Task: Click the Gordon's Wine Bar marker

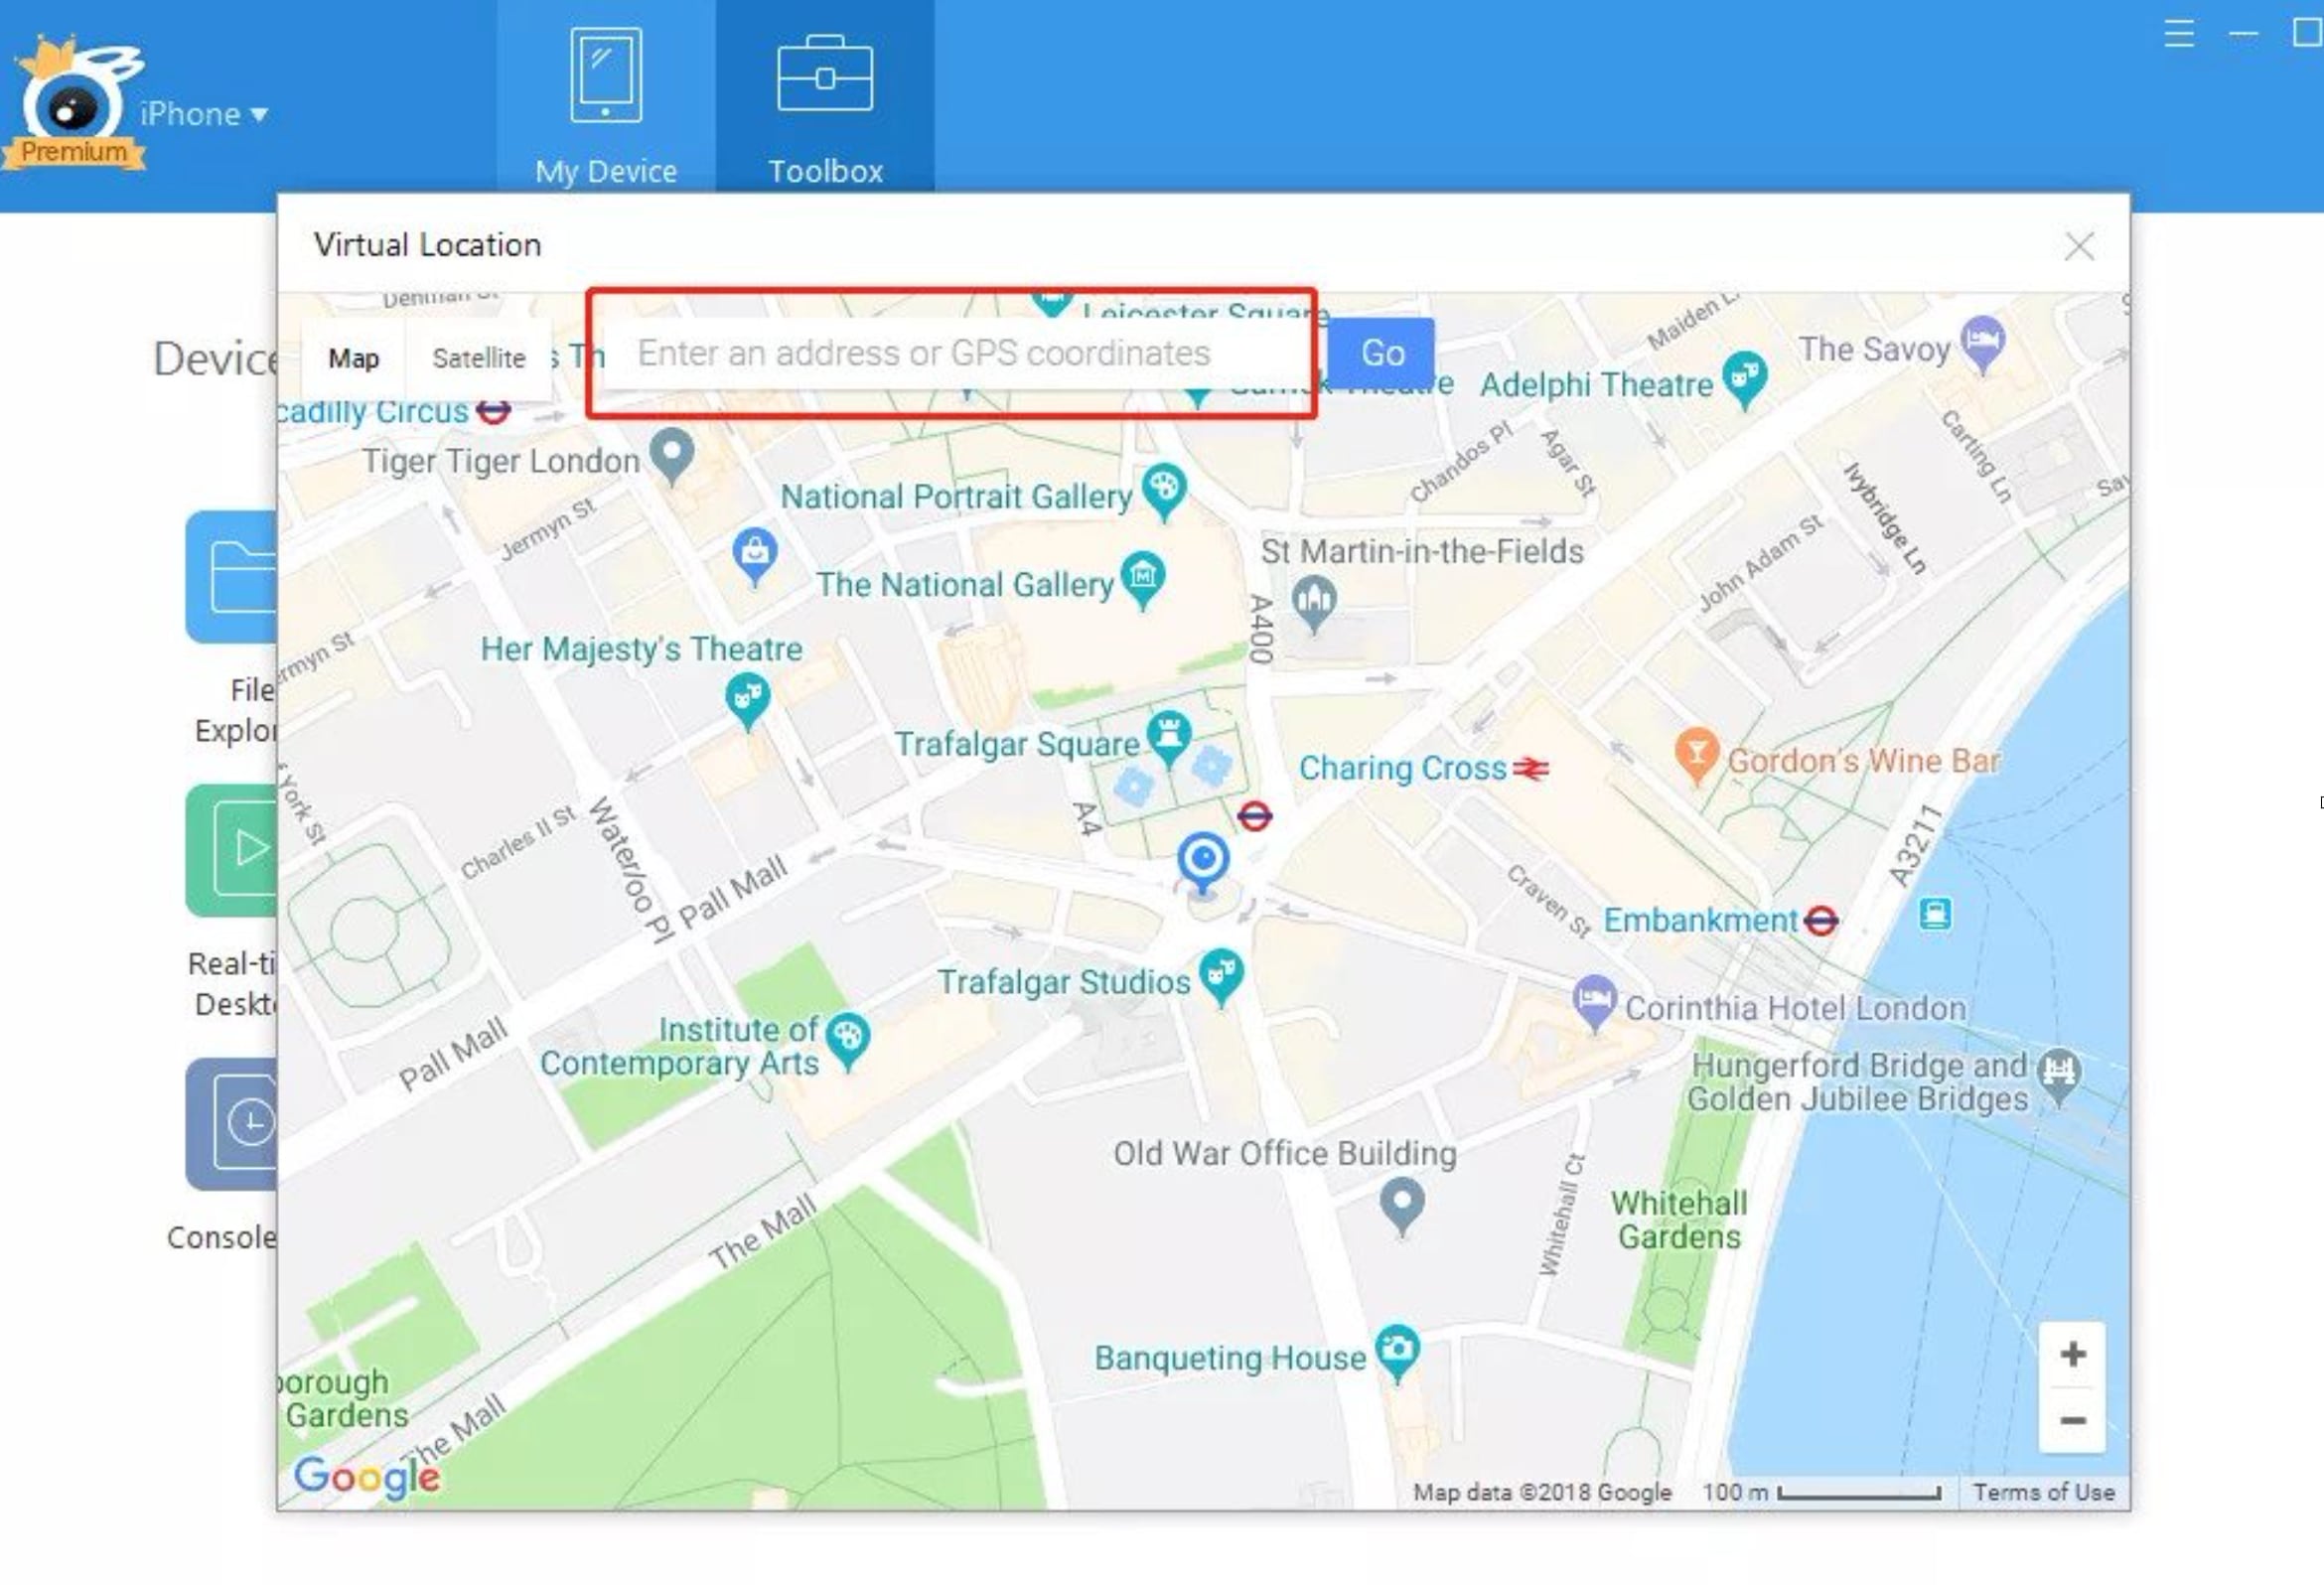Action: [1695, 752]
